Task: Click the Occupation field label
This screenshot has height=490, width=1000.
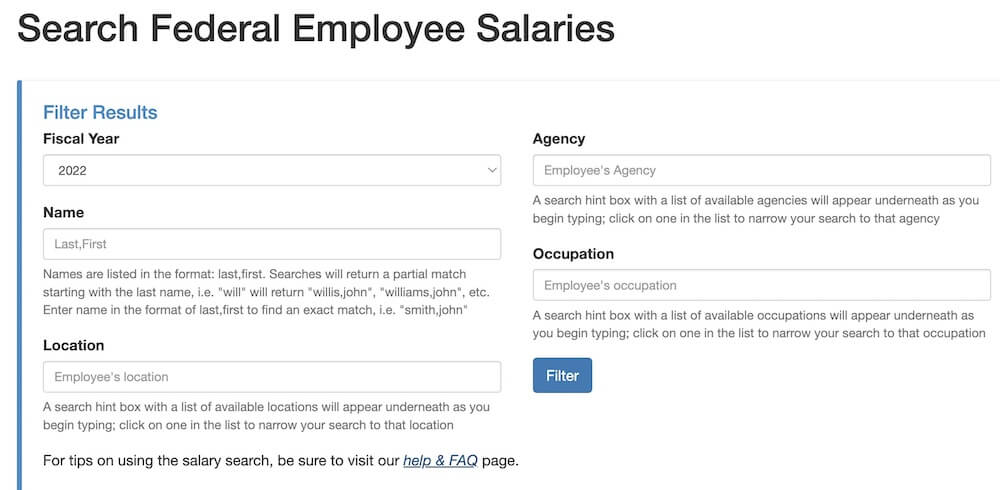Action: click(x=573, y=254)
